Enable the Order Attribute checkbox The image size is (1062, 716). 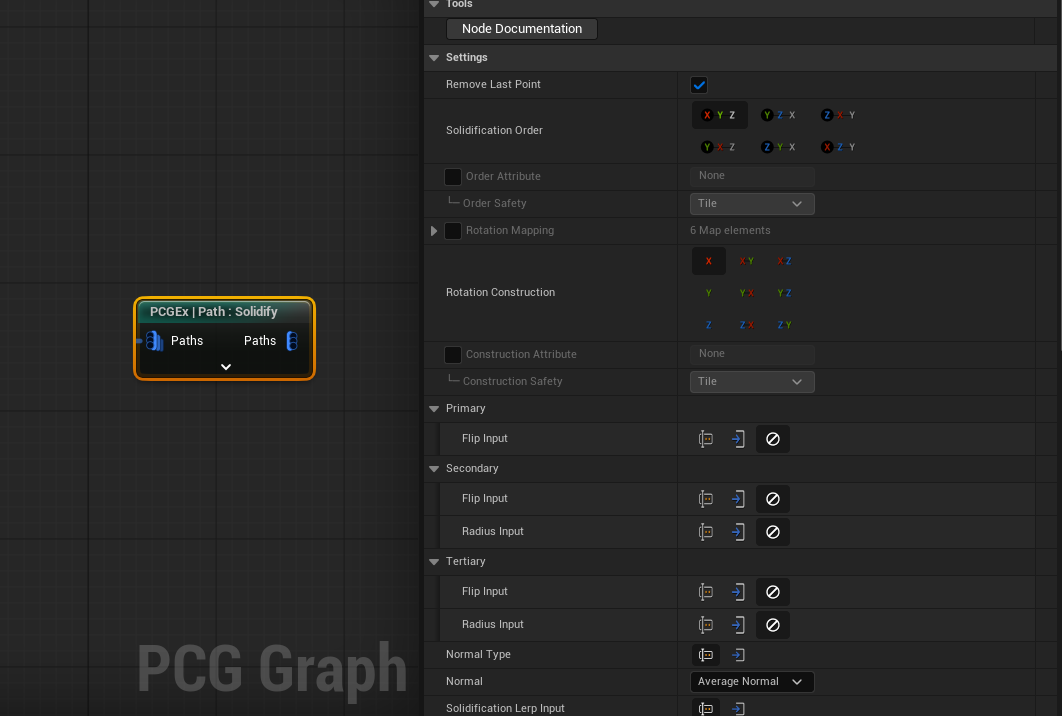(x=453, y=177)
